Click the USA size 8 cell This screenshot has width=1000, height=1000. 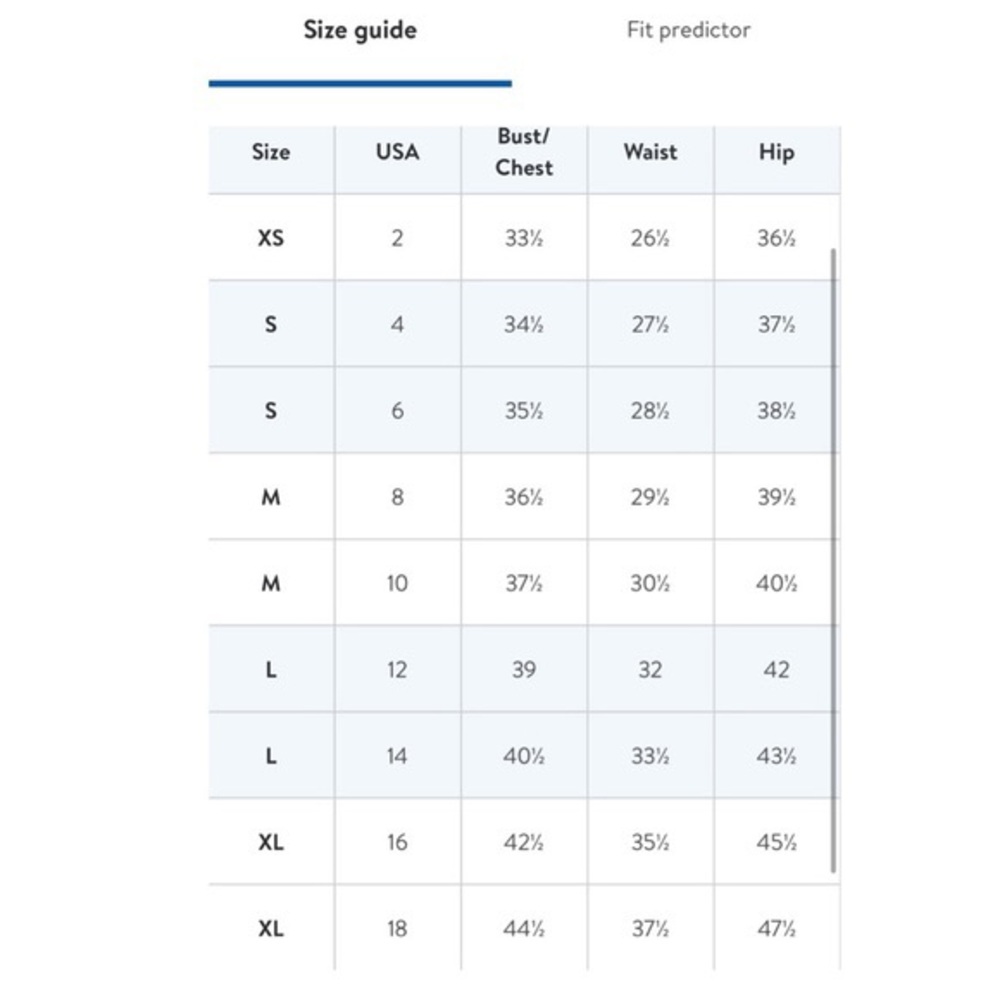(x=397, y=496)
